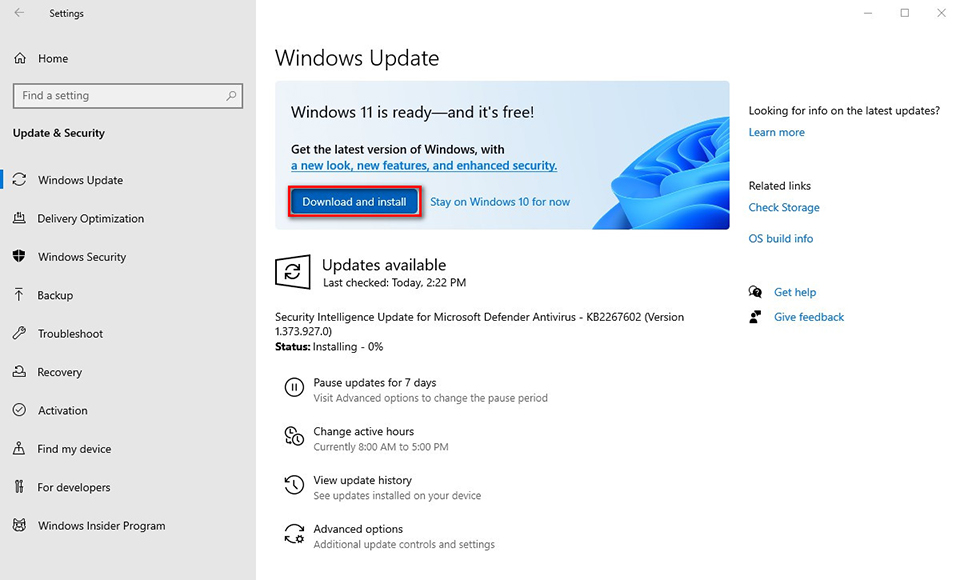Click the Give feedback icon

[x=756, y=316]
